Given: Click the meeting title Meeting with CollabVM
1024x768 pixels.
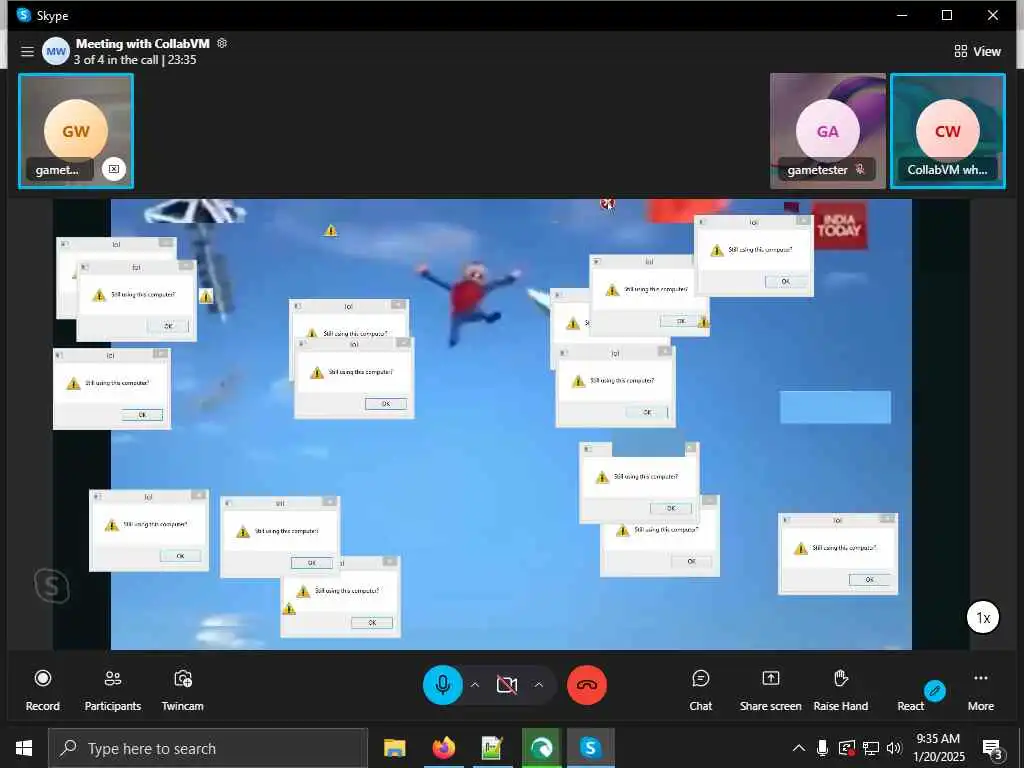Looking at the screenshot, I should pos(142,44).
